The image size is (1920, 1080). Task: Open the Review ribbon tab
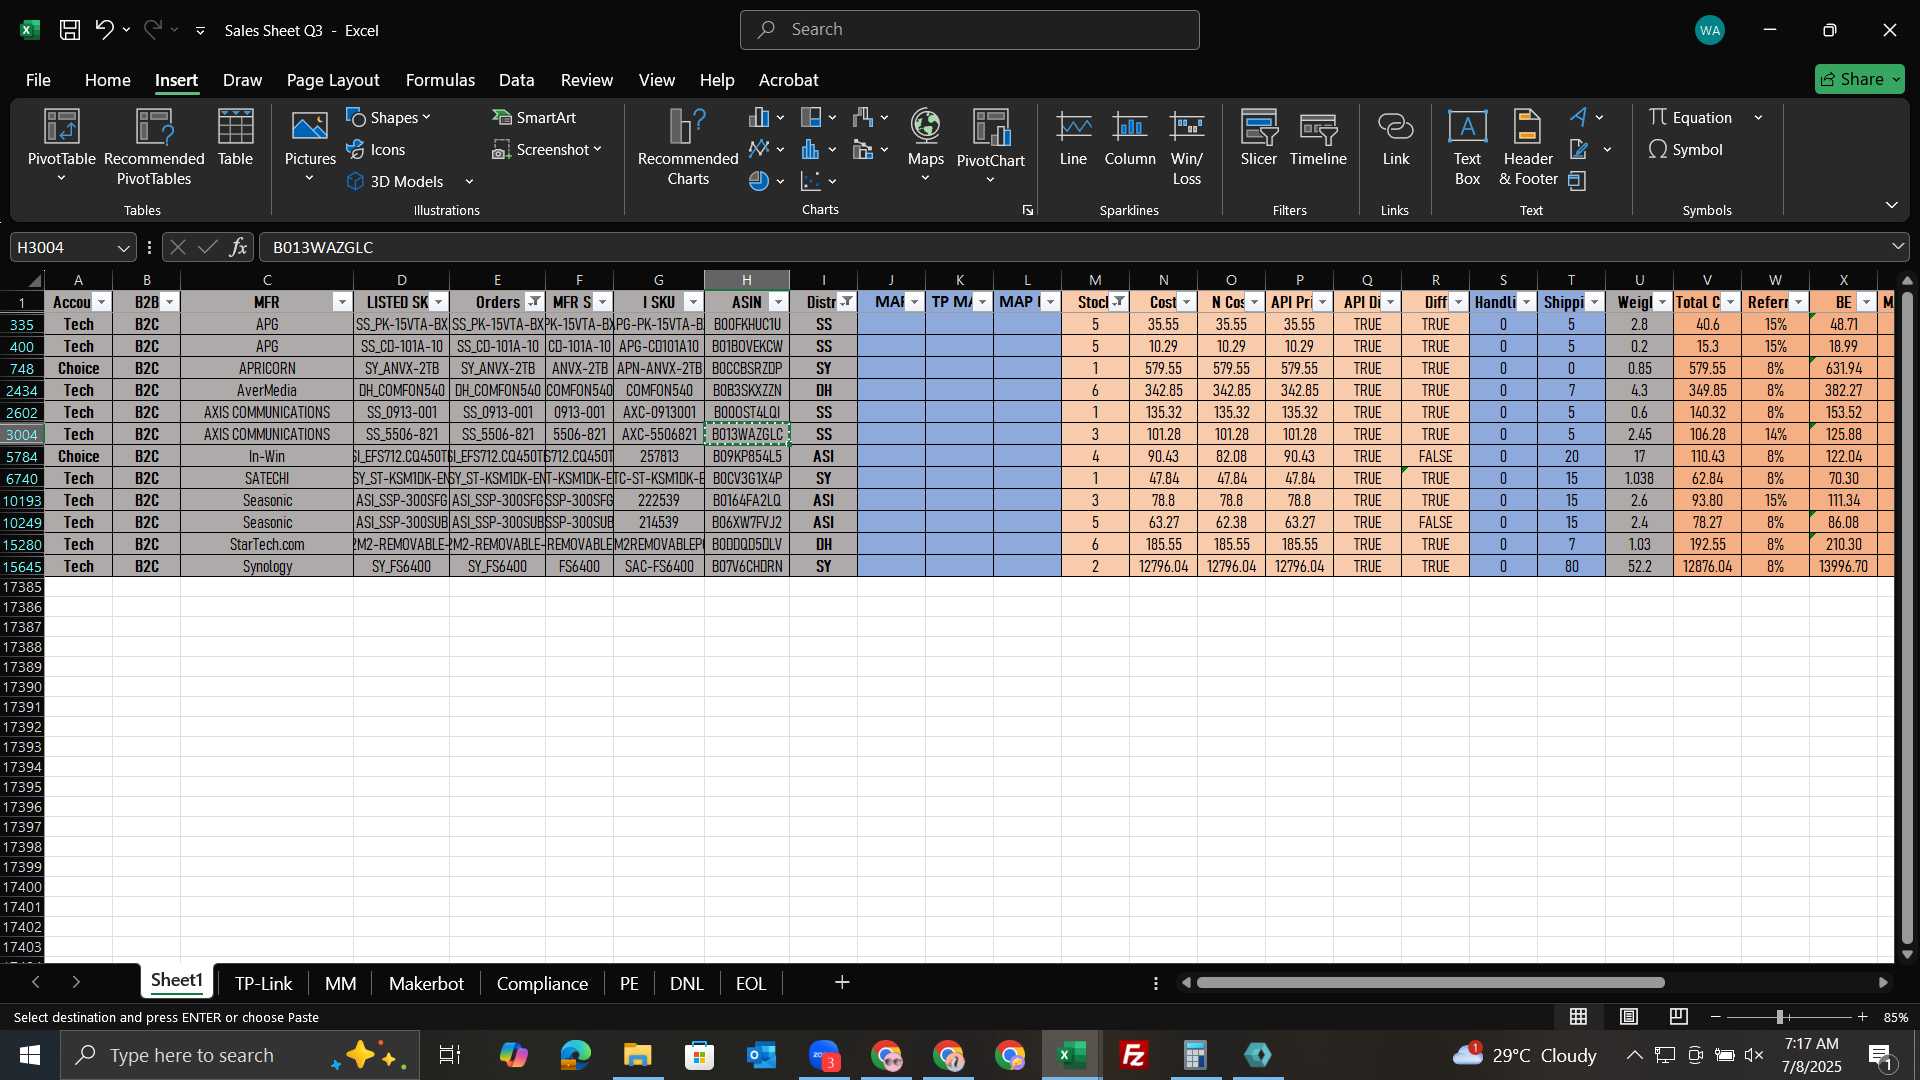[586, 80]
